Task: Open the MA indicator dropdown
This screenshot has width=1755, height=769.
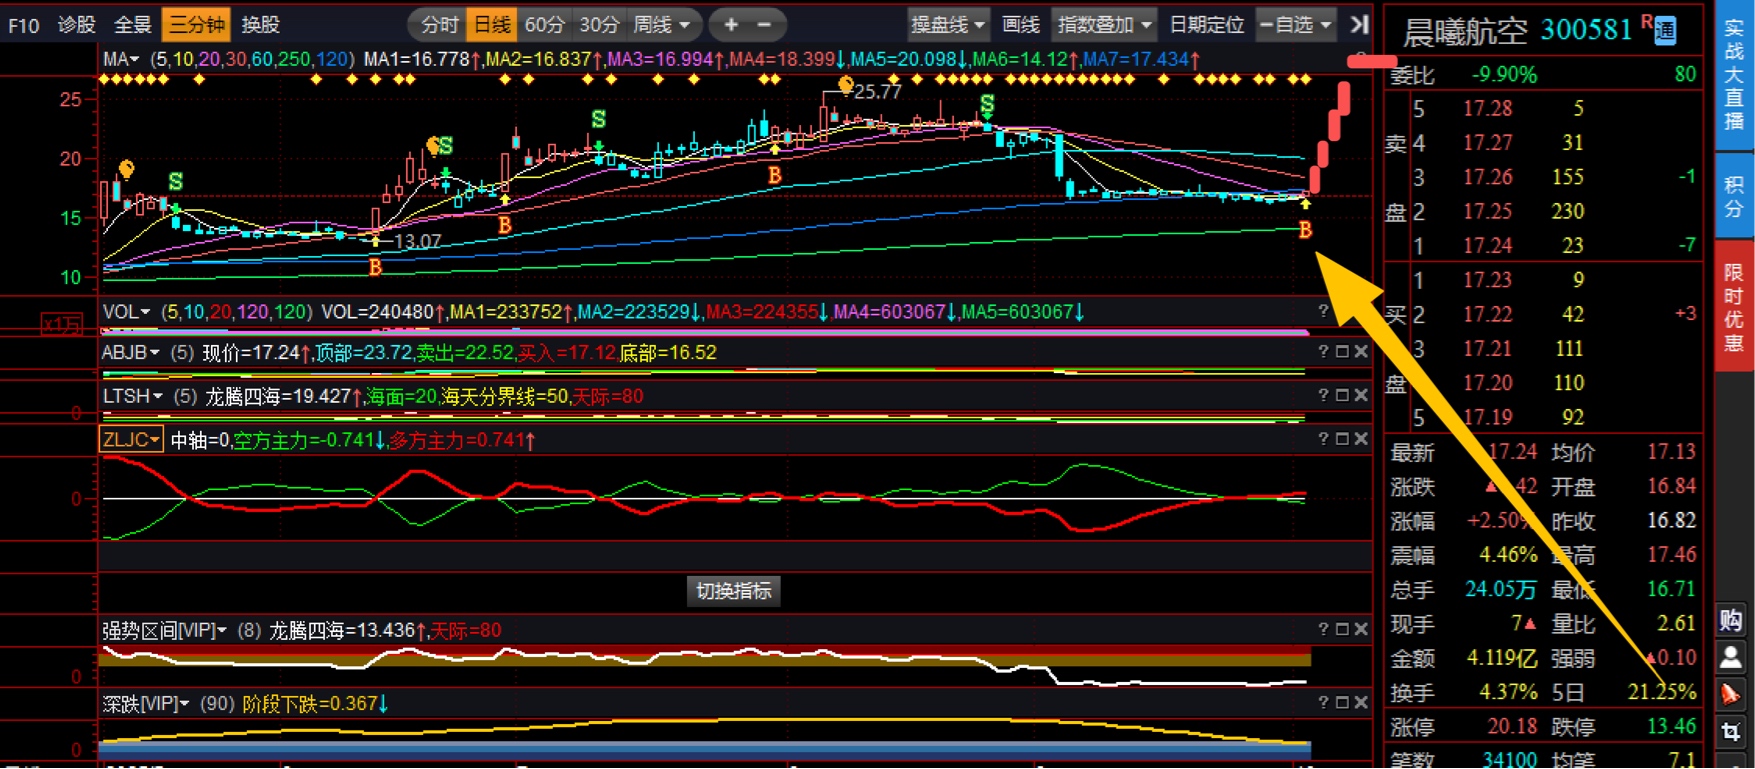Action: [121, 60]
